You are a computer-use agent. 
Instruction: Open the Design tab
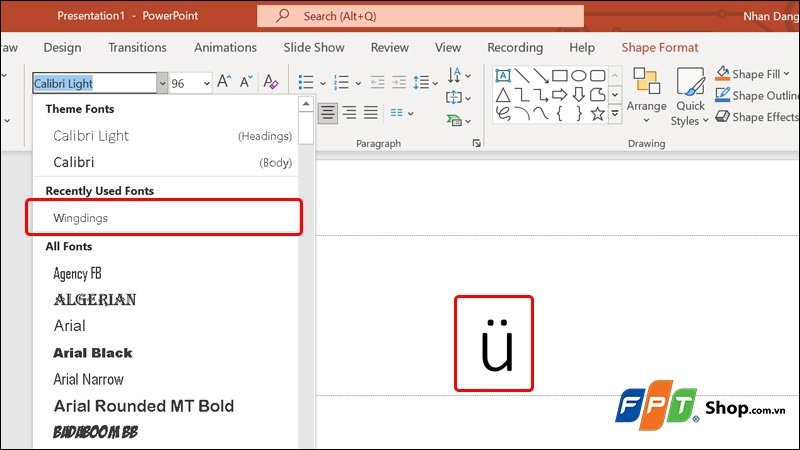point(62,47)
